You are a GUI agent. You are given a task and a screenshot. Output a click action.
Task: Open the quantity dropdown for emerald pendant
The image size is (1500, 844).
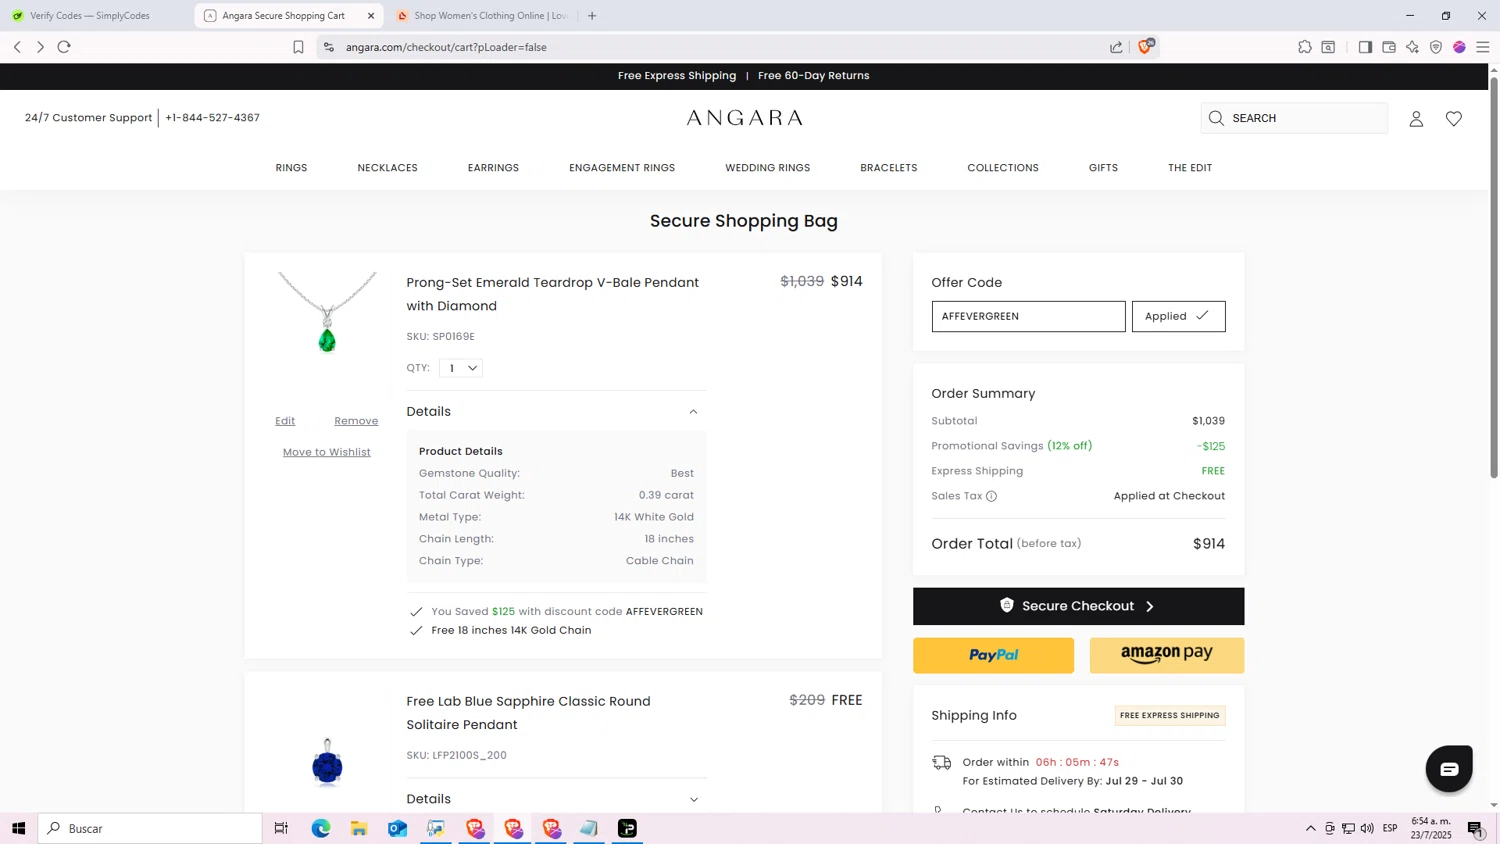[x=461, y=368]
